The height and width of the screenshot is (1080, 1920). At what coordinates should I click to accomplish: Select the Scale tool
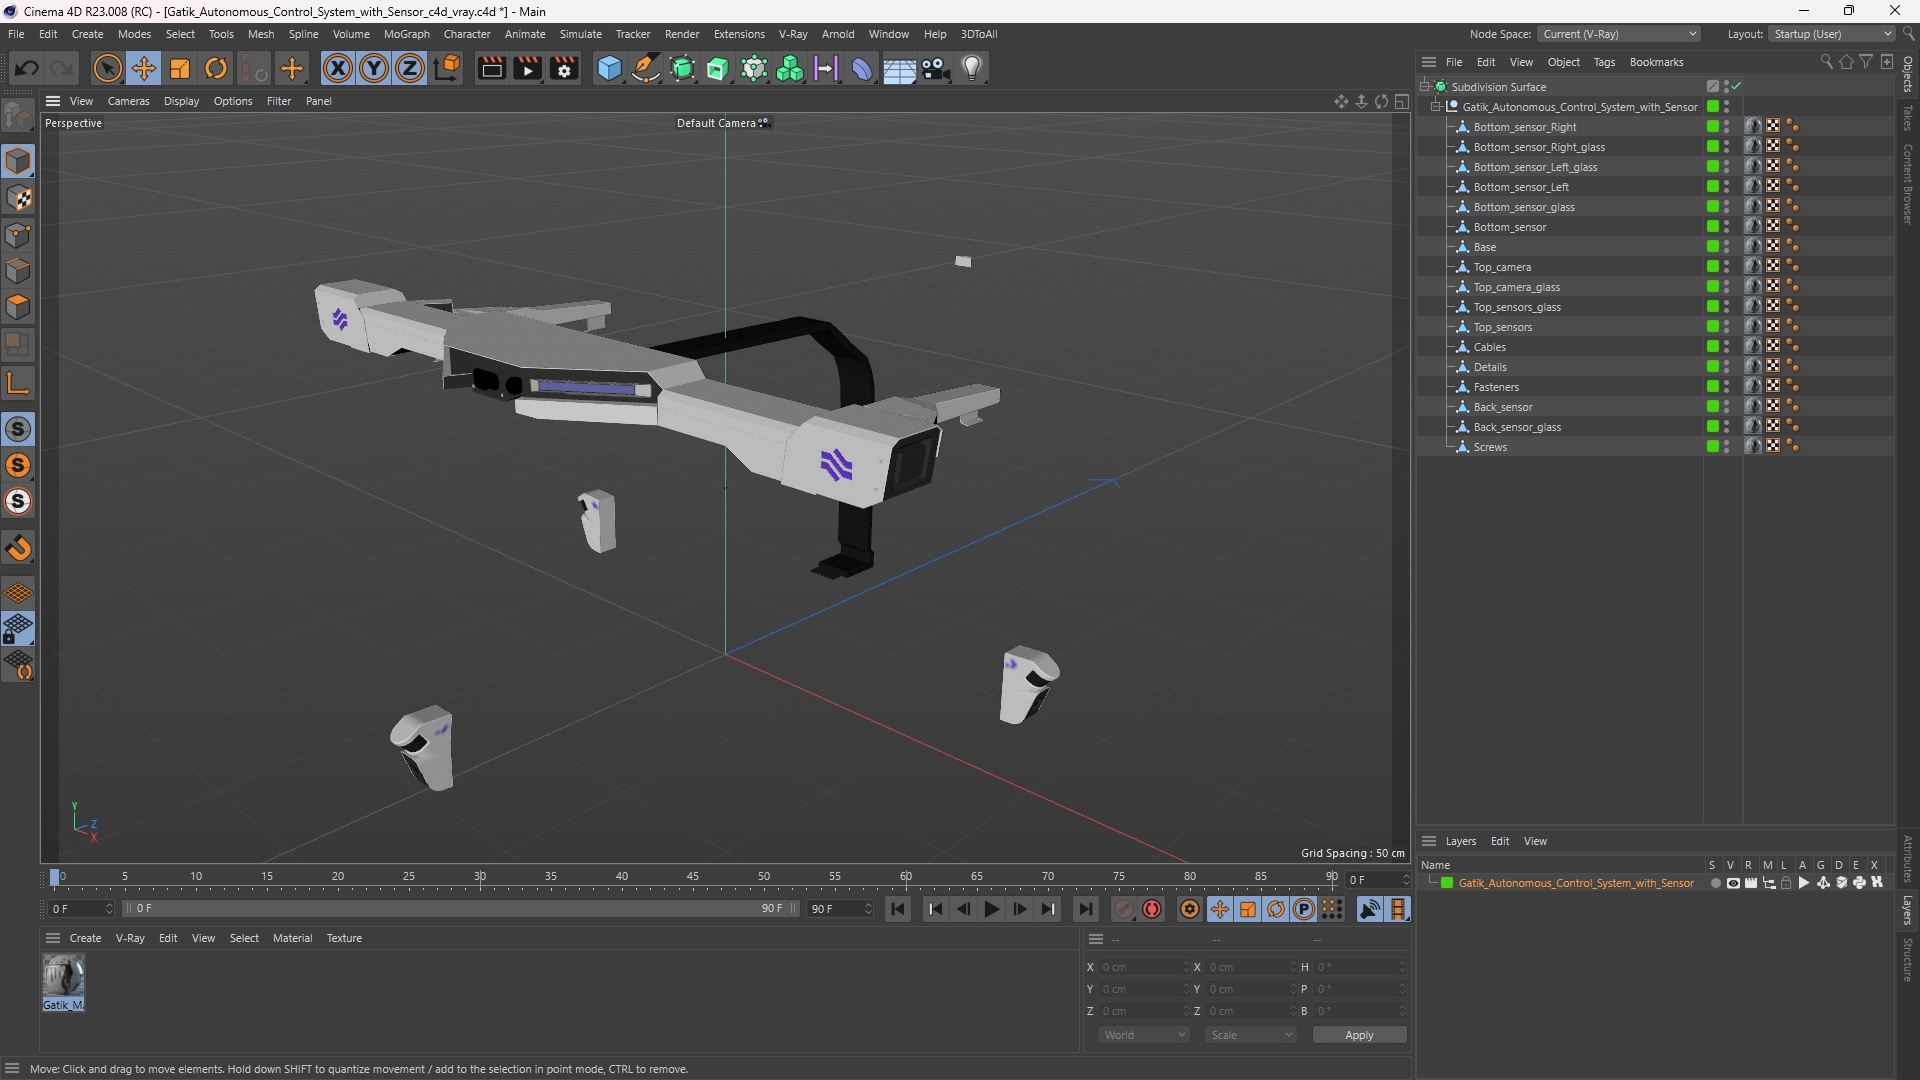point(180,68)
